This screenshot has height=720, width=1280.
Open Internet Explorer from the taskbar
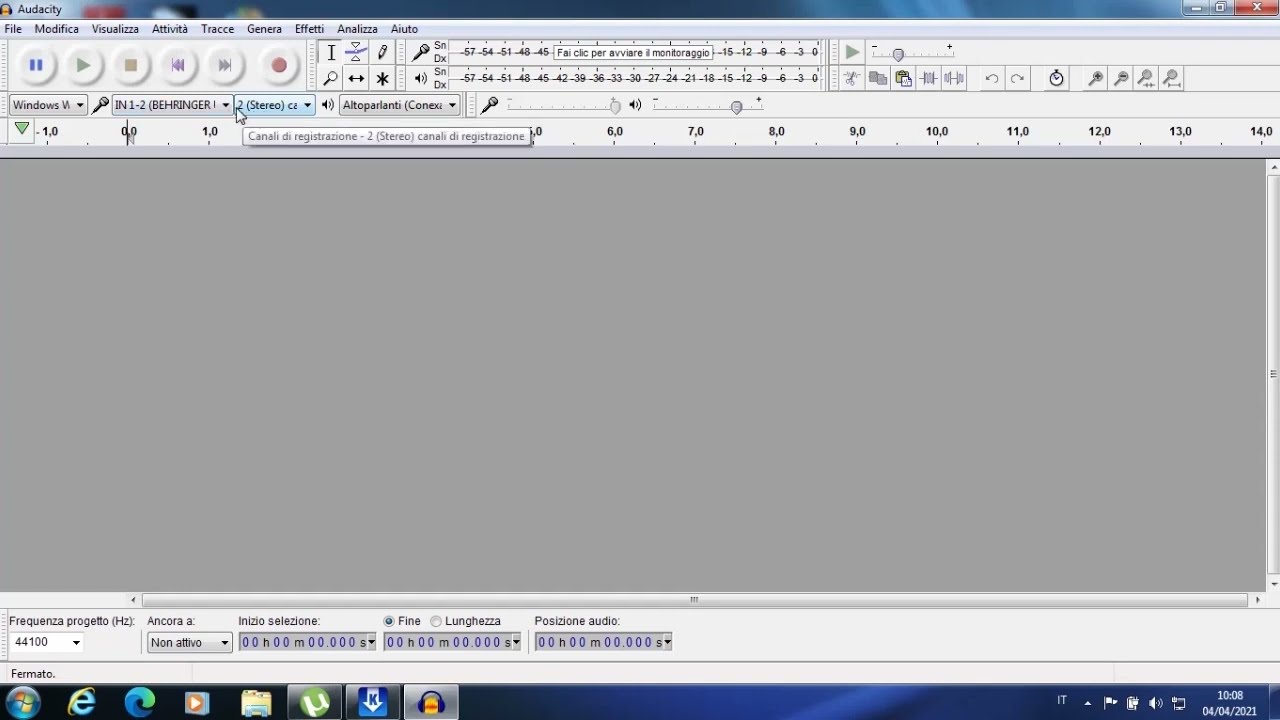point(81,703)
